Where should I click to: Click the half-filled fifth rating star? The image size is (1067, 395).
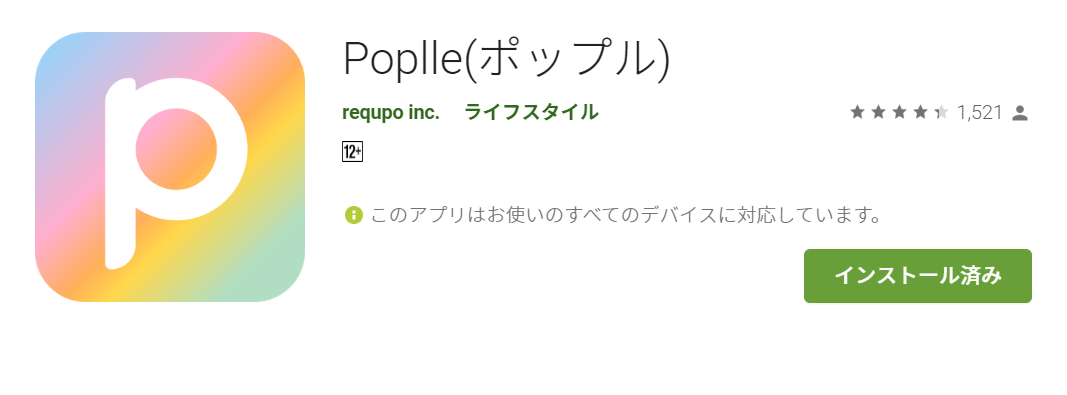click(x=942, y=112)
